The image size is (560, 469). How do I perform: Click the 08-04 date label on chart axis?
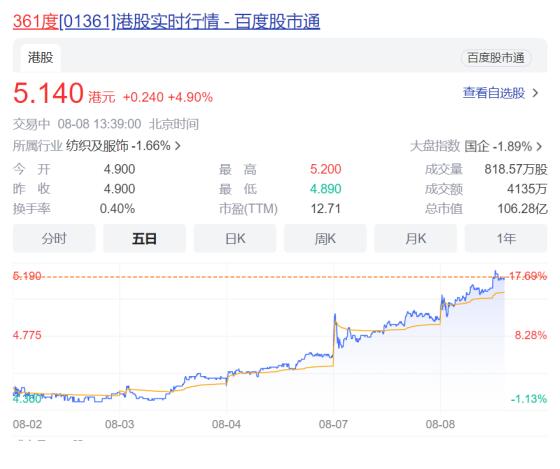226,424
